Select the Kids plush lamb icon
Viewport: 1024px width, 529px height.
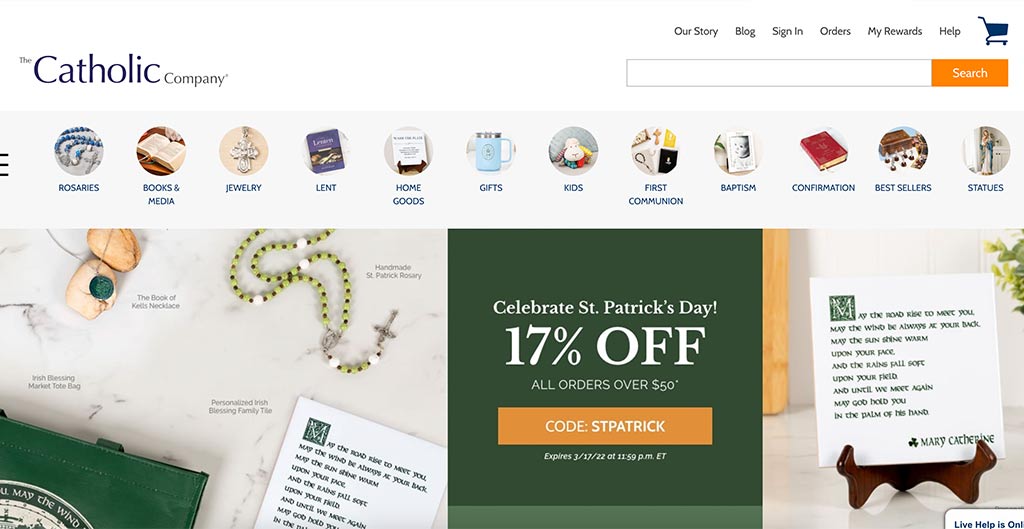pos(573,151)
